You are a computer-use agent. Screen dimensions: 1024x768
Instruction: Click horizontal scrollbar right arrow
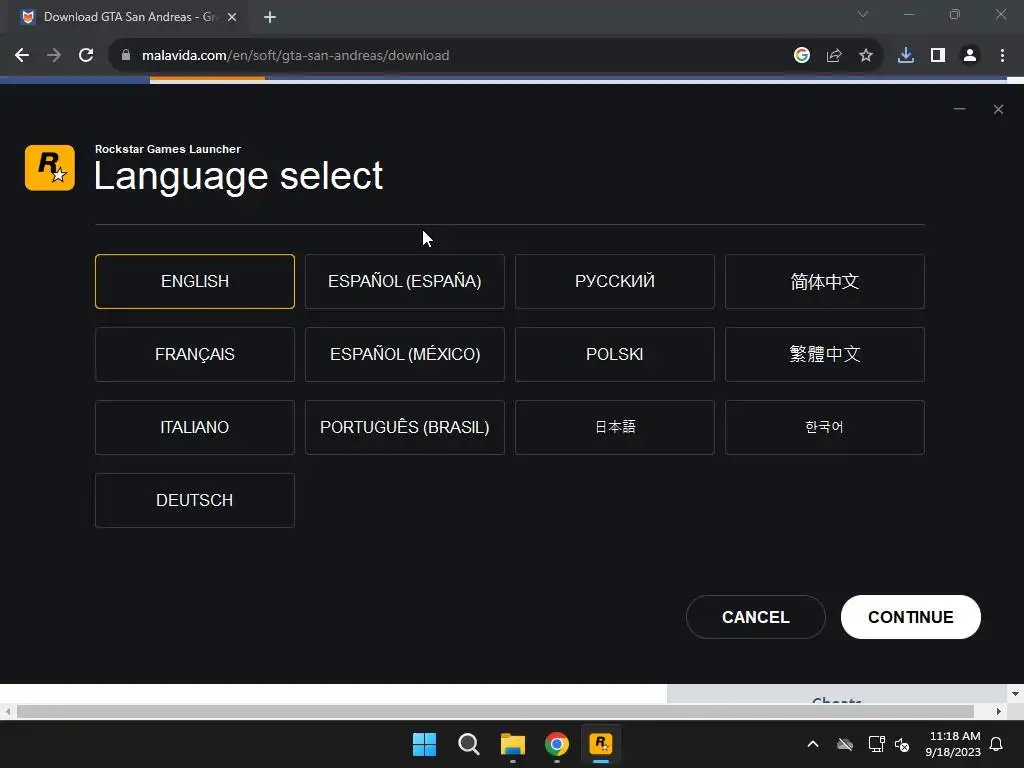(999, 711)
